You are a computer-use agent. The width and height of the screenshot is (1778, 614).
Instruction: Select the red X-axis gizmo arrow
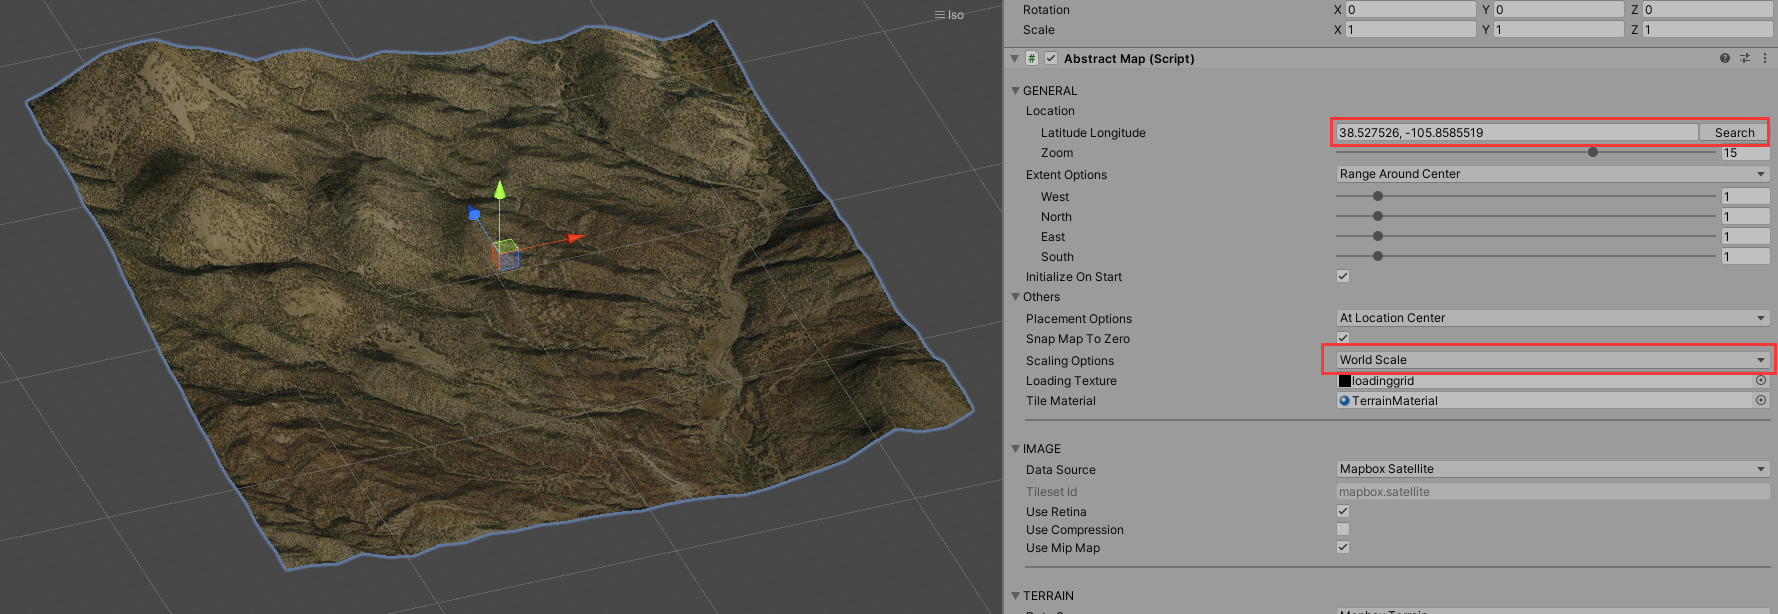[574, 238]
